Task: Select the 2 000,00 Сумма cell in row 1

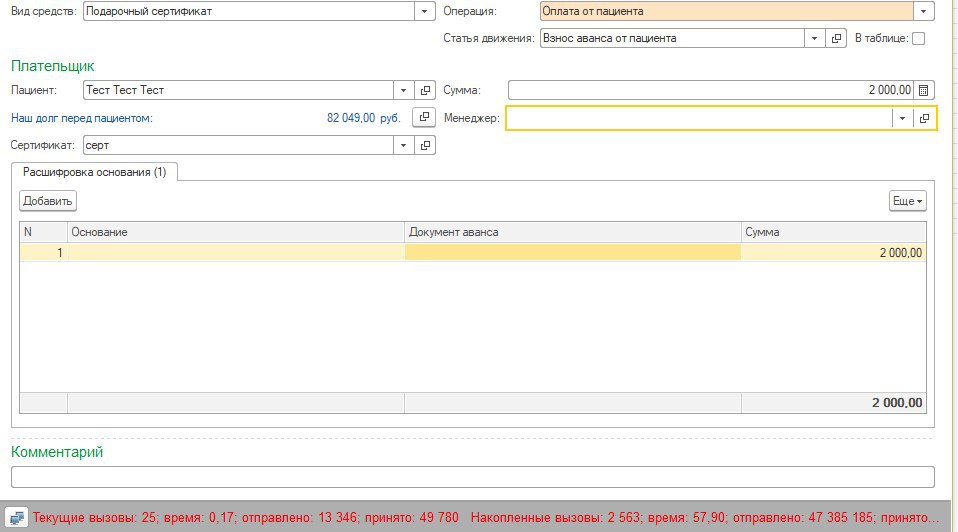Action: [833, 252]
